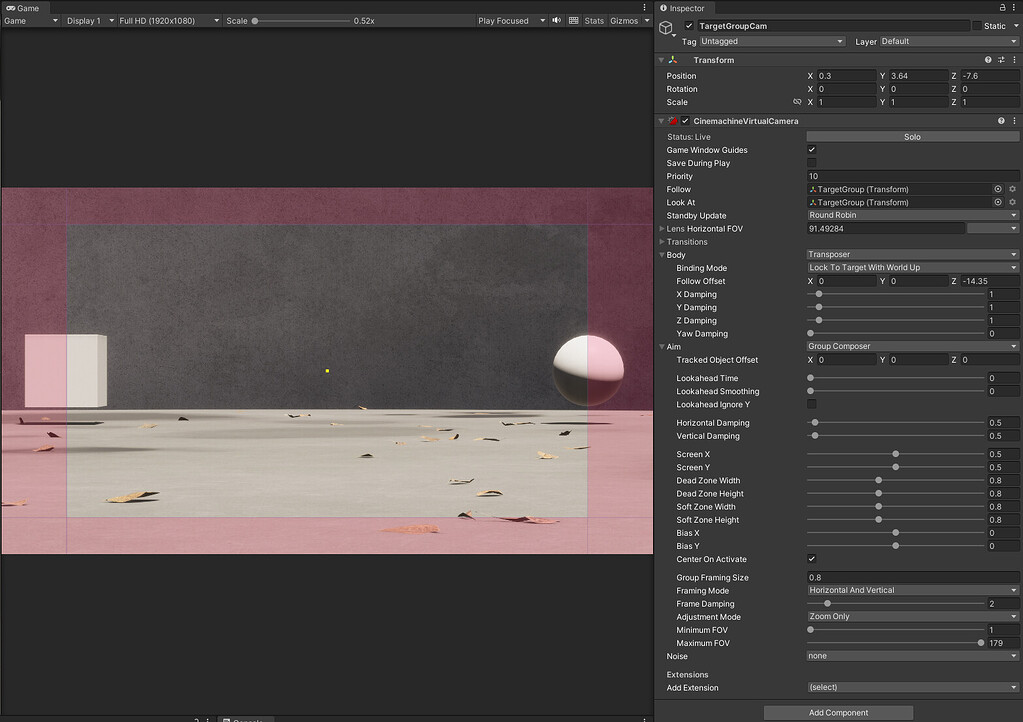The image size is (1023, 722).
Task: Open the Transform component three-dot menu
Action: click(1014, 59)
